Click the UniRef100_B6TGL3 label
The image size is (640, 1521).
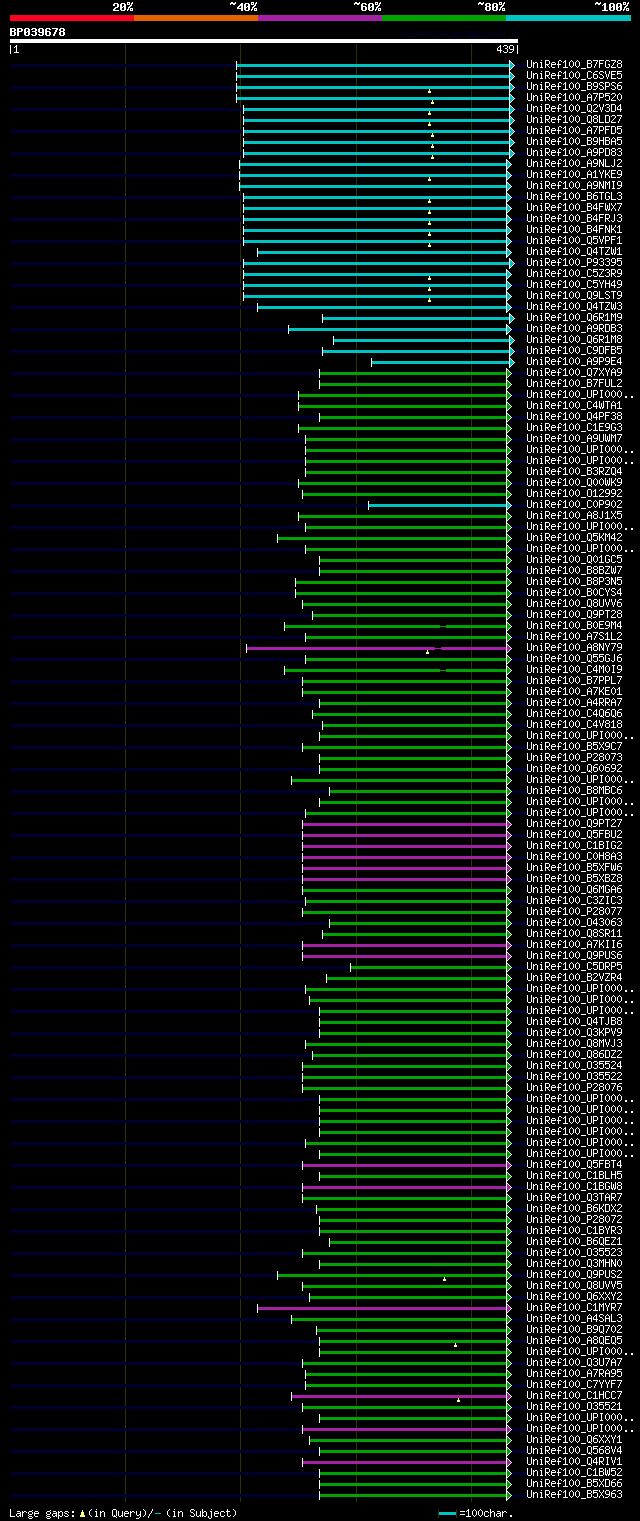pyautogui.click(x=574, y=196)
